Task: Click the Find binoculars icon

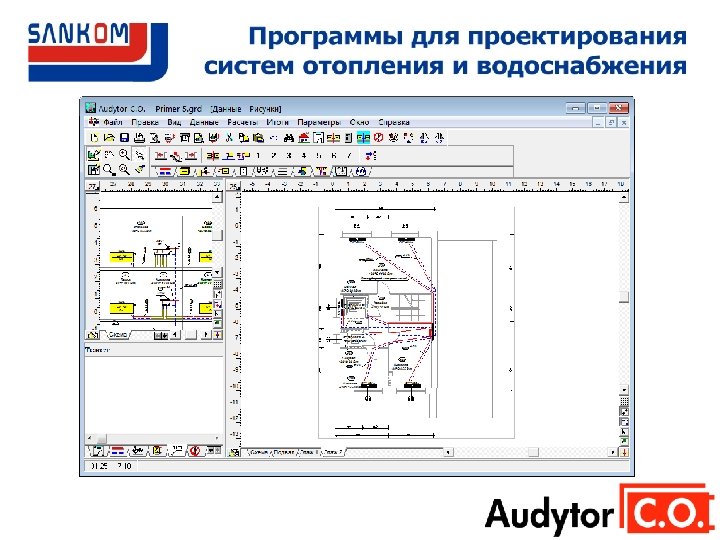Action: click(289, 137)
